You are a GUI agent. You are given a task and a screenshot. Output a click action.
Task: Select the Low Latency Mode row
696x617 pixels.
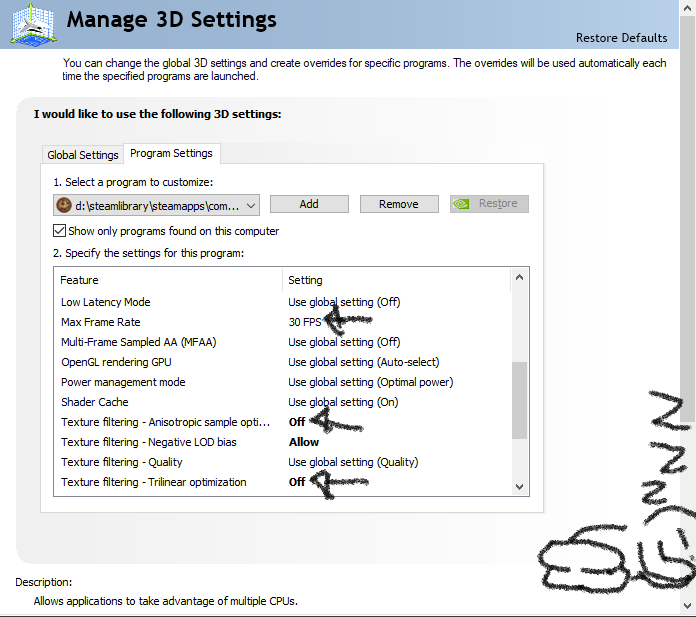tap(106, 302)
